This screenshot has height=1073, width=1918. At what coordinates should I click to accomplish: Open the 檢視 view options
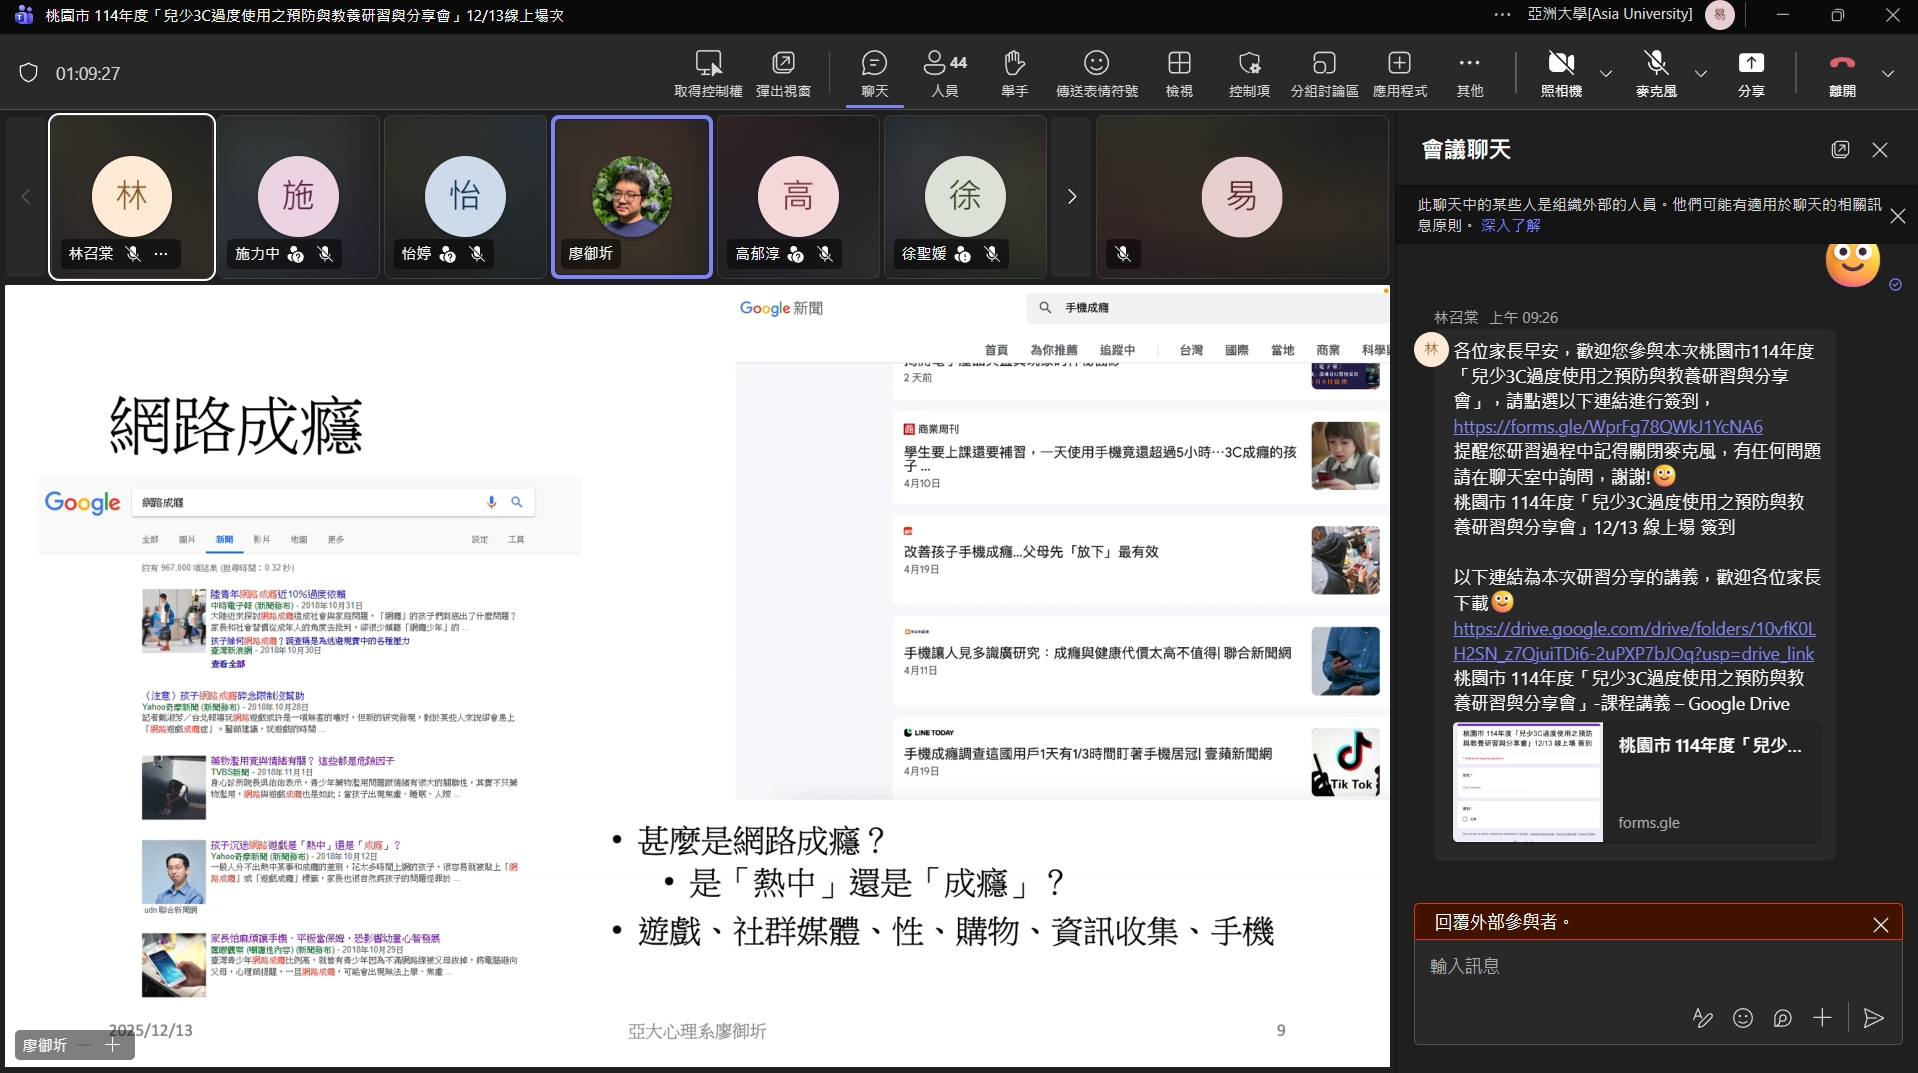(x=1179, y=73)
